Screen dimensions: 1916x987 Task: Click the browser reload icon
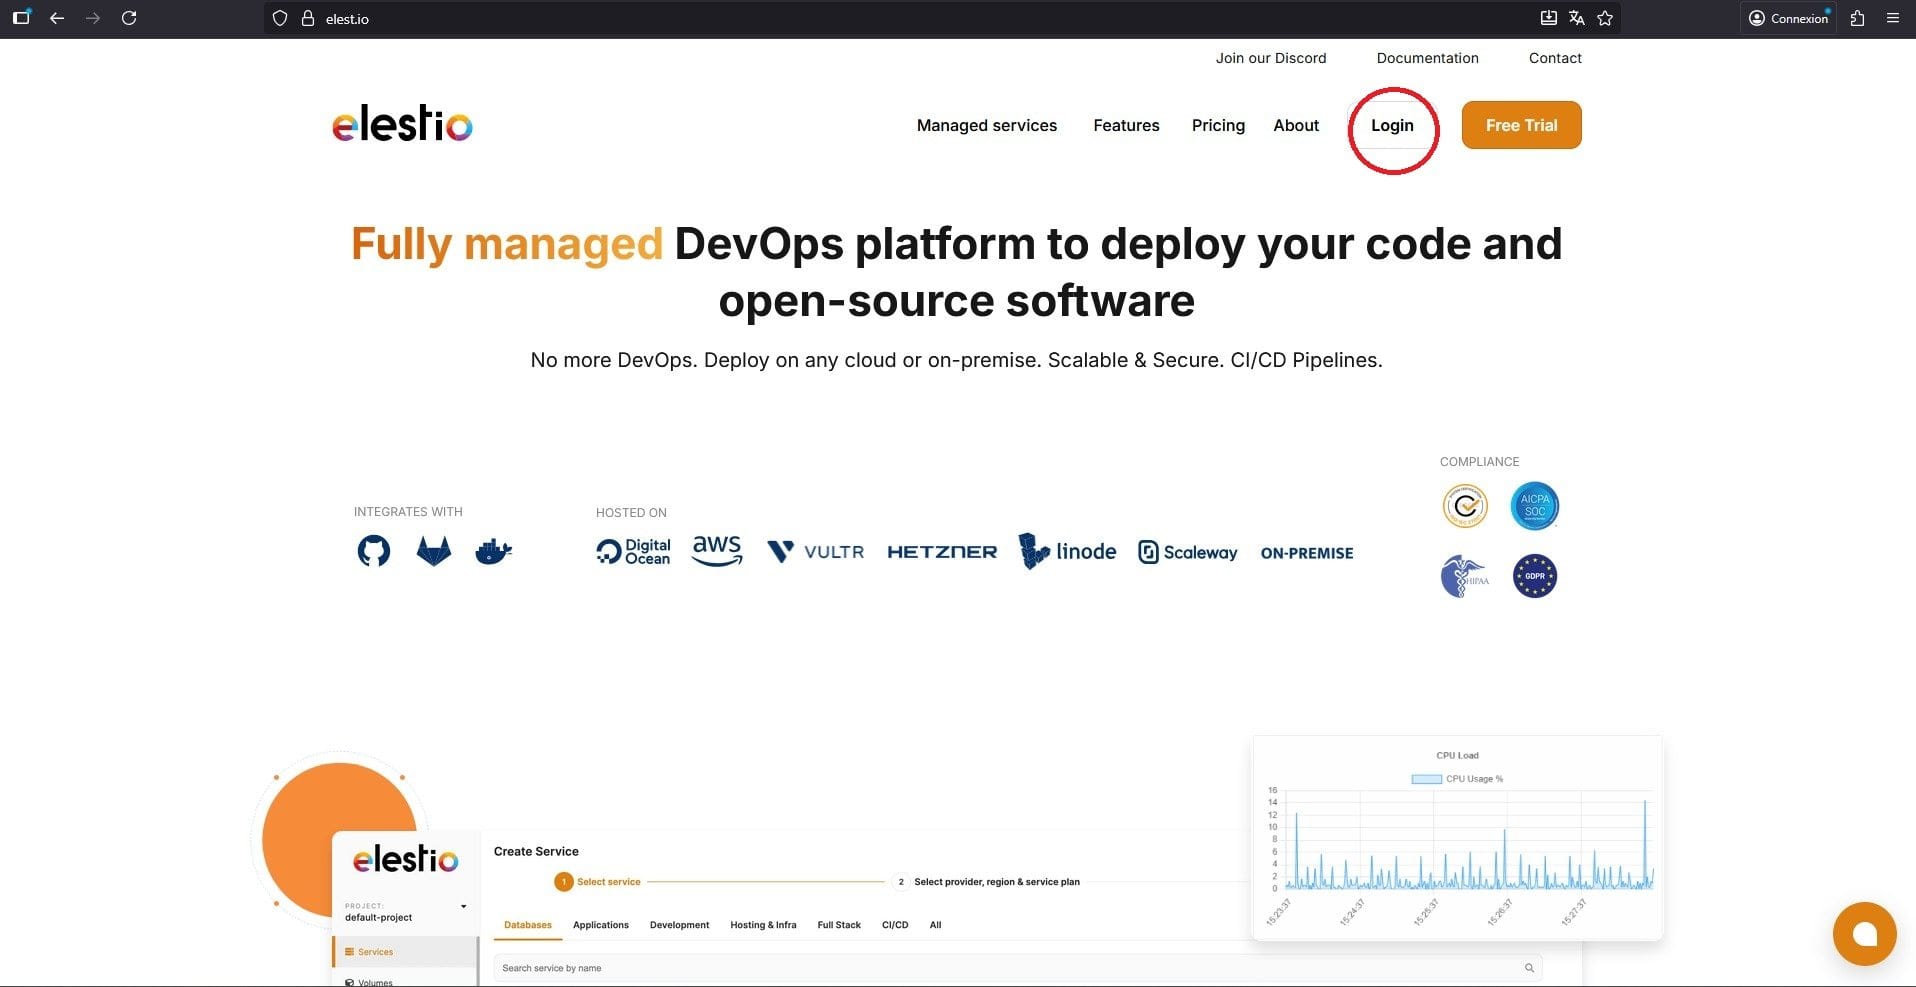pyautogui.click(x=129, y=18)
